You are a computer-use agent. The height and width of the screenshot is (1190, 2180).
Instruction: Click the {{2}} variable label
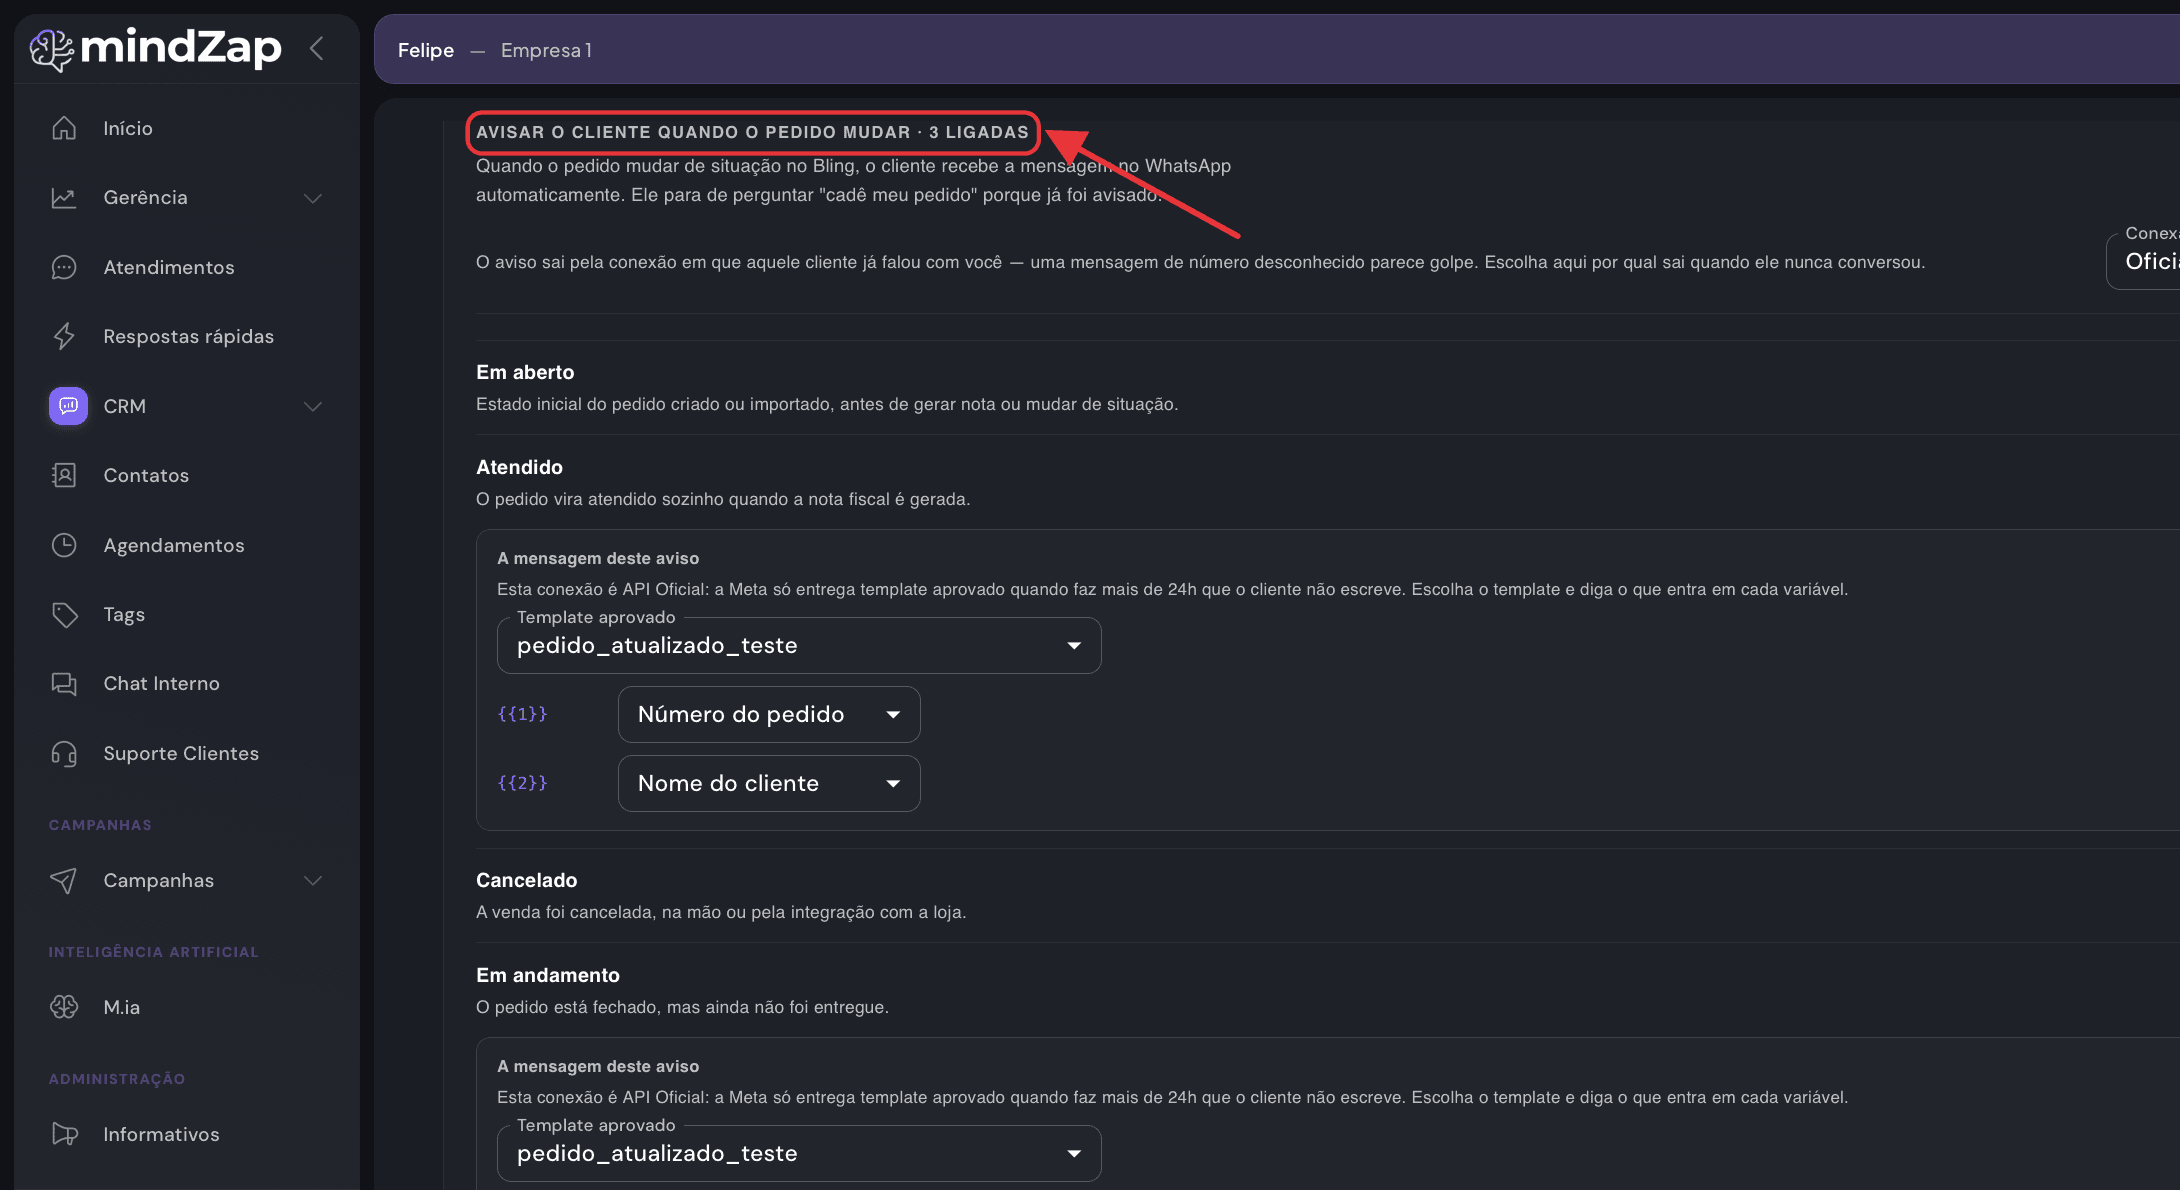[x=522, y=783]
